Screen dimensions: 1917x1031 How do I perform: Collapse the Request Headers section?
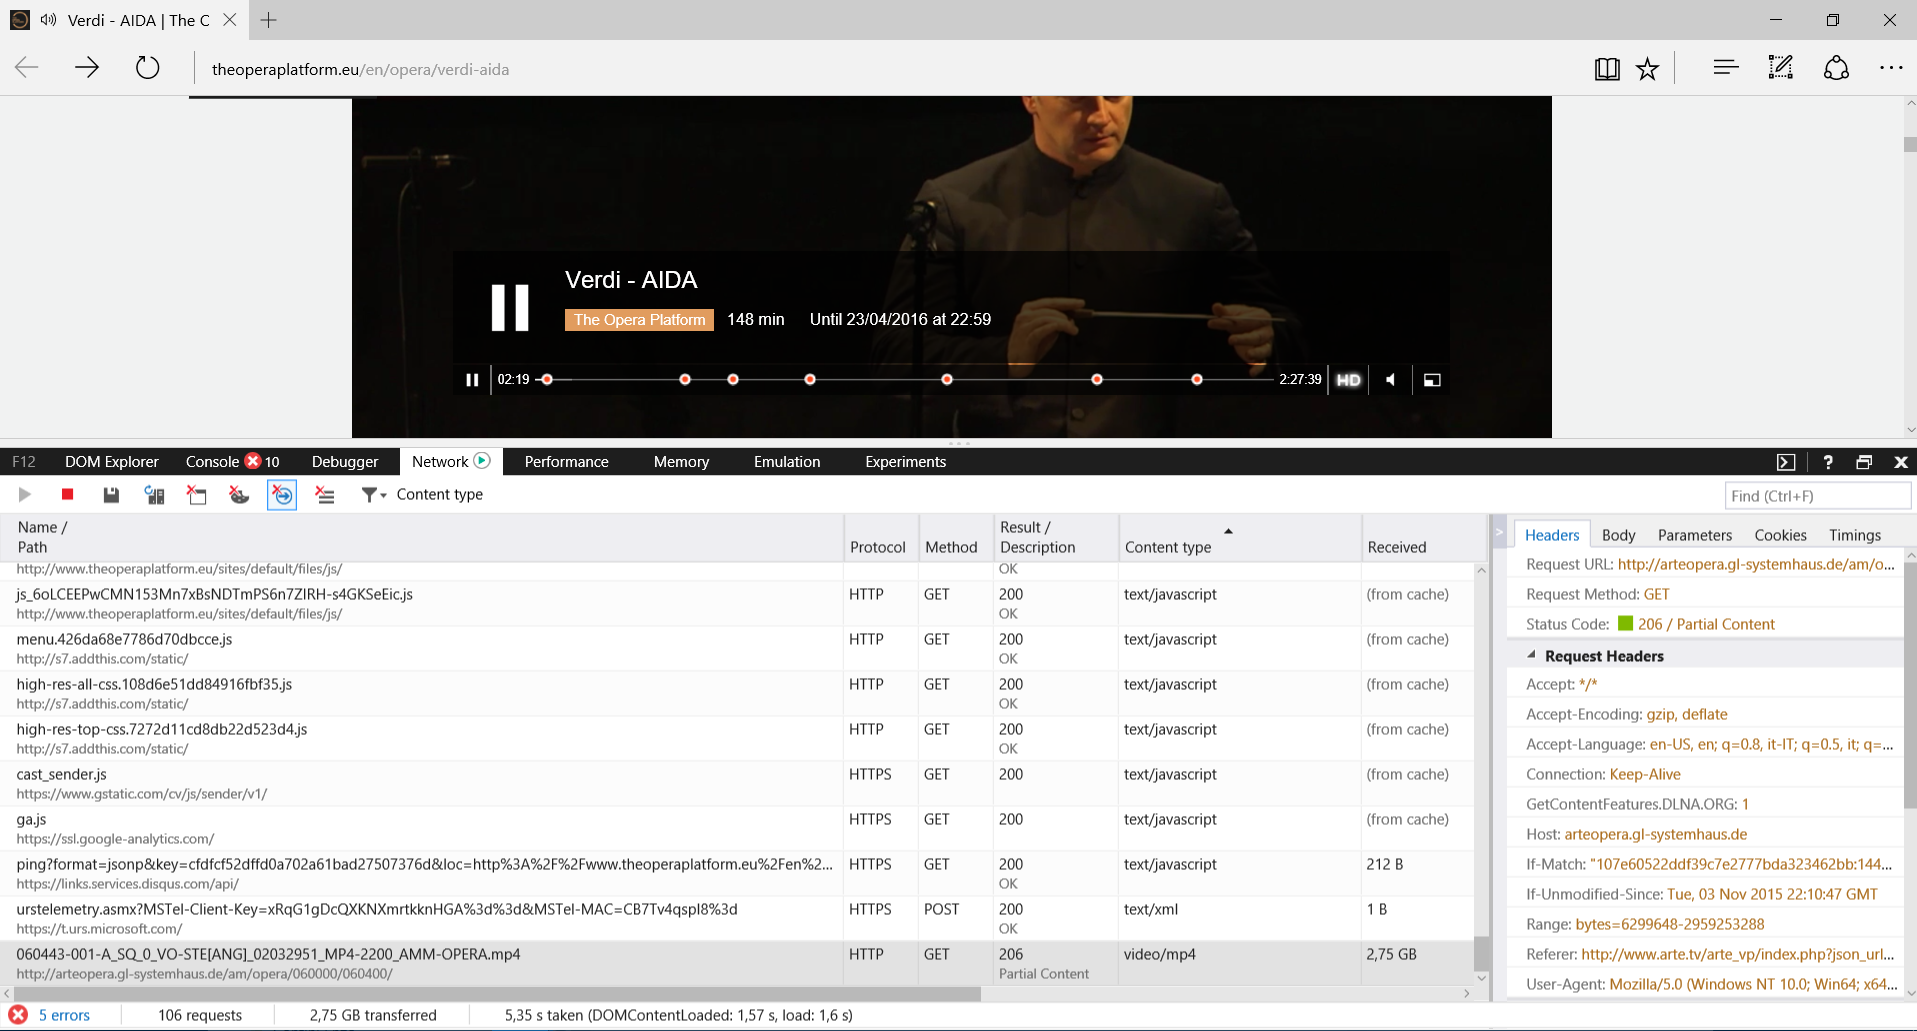[x=1531, y=656]
